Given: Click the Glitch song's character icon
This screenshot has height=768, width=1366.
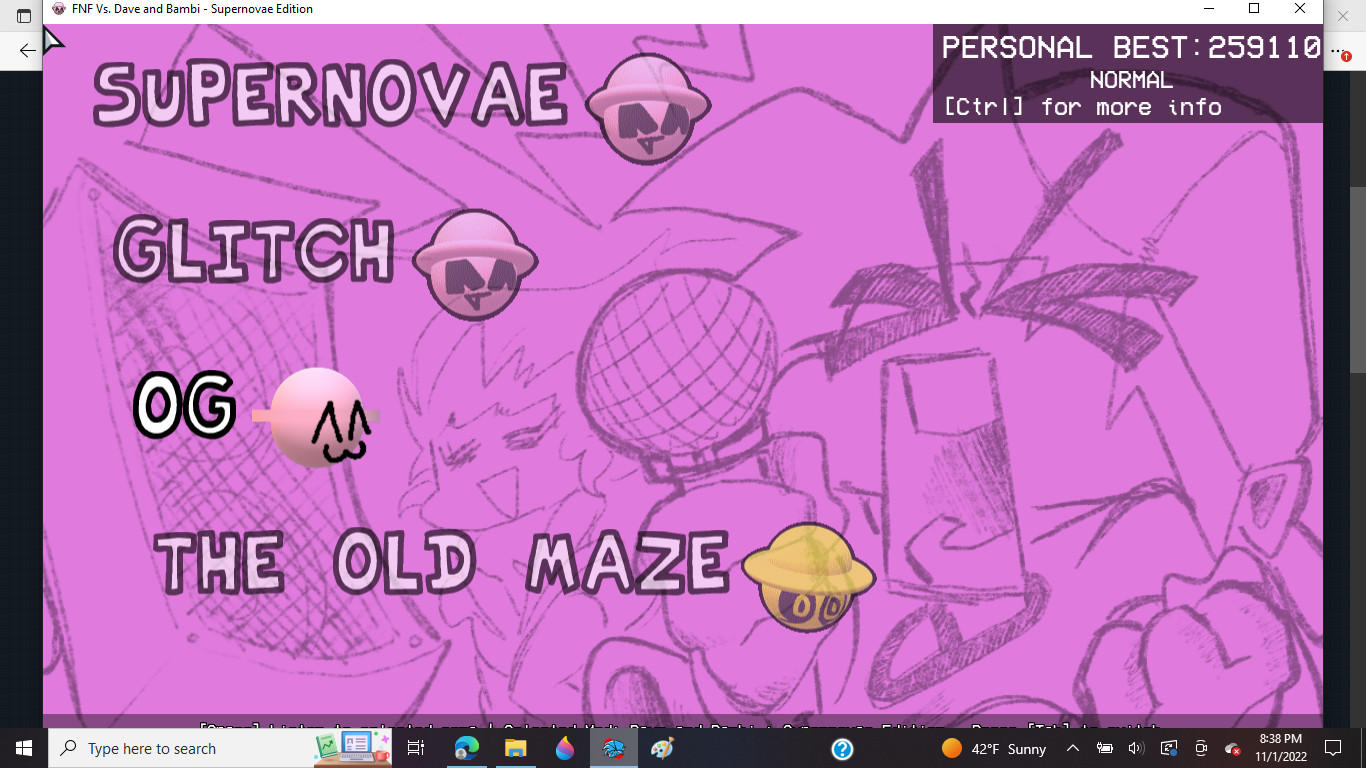Looking at the screenshot, I should click(x=476, y=265).
